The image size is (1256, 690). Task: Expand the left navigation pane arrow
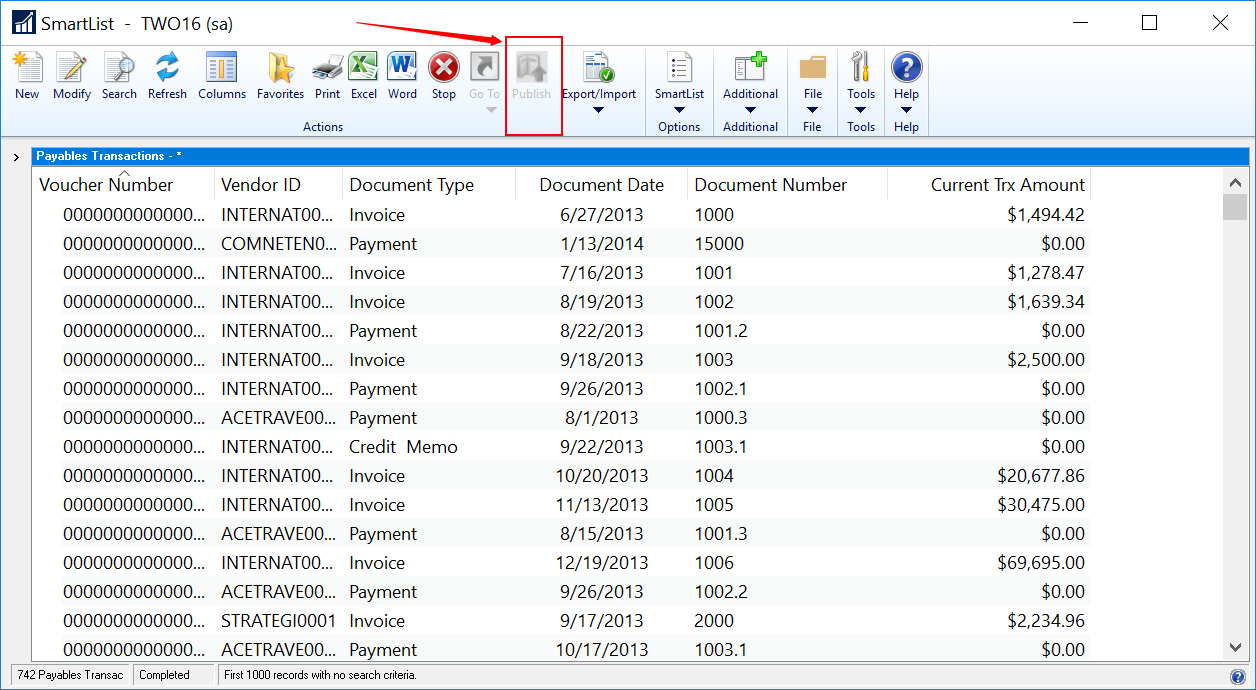tap(16, 157)
